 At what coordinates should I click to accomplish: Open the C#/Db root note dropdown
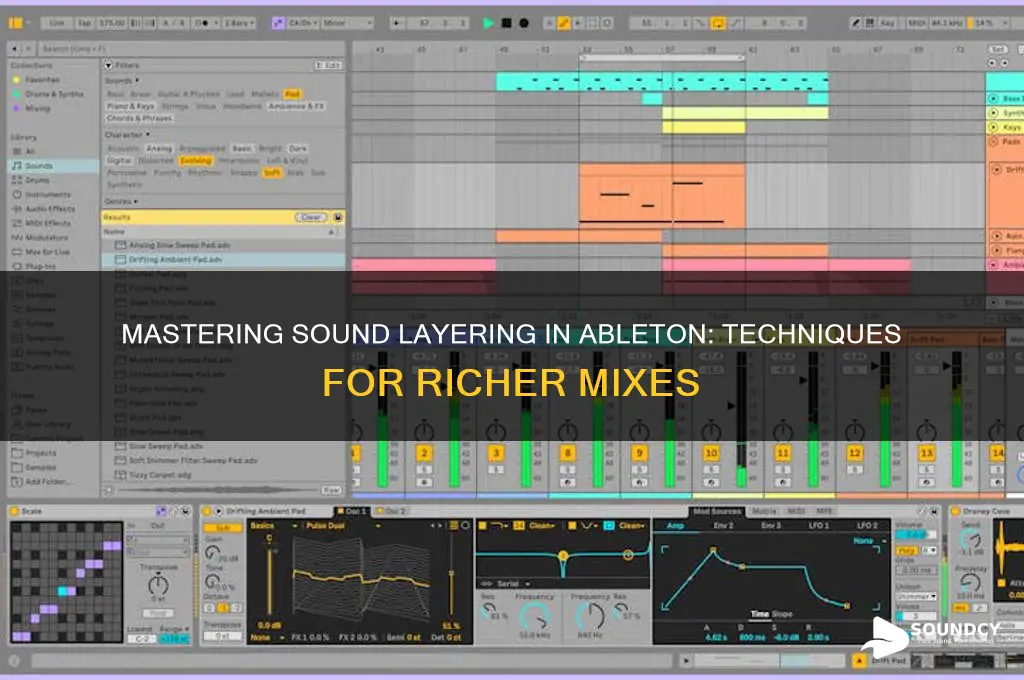coord(303,23)
